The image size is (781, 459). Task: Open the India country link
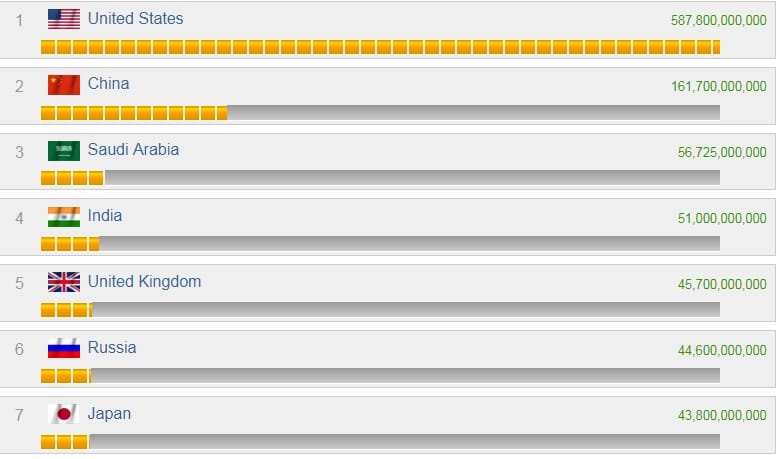tap(105, 216)
